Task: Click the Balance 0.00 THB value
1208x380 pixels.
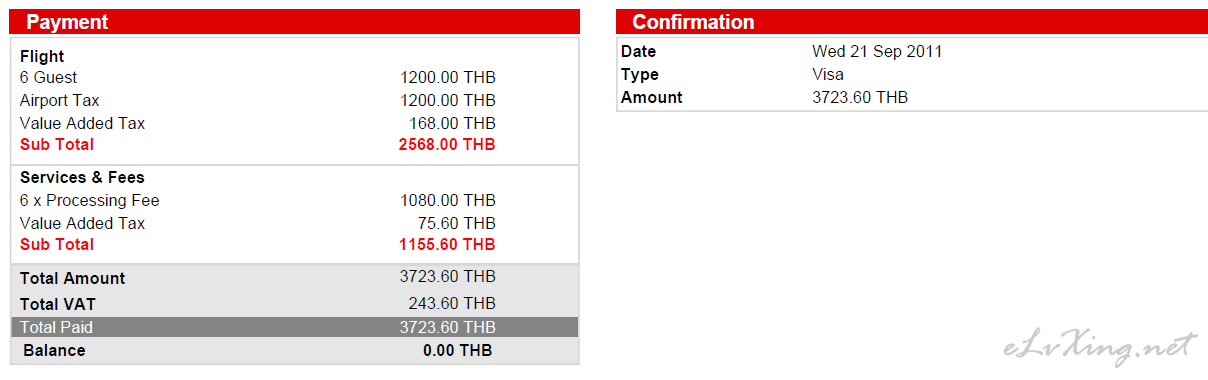Action: tap(457, 350)
